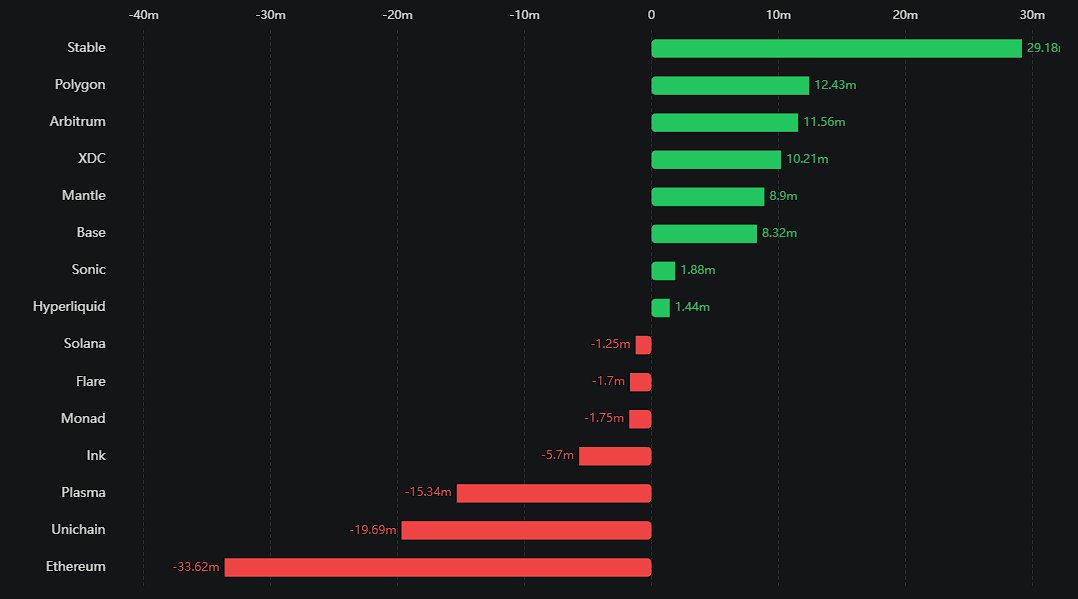The width and height of the screenshot is (1078, 599).
Task: Click the 12.43m value label
Action: [835, 86]
